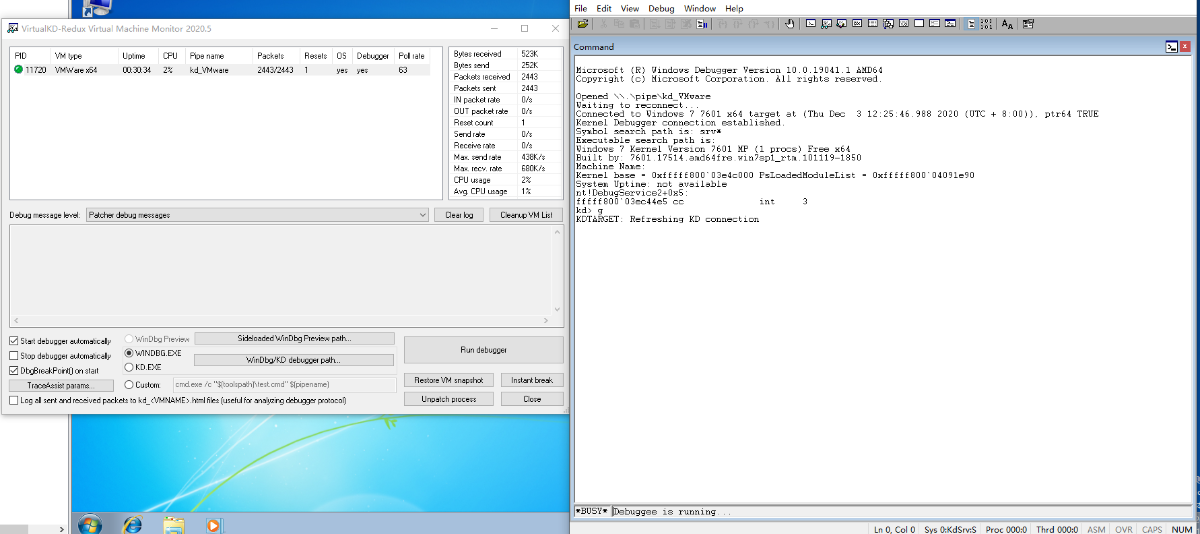The height and width of the screenshot is (534, 1200).
Task: Select the WinDbg Preview radio option
Action: click(128, 339)
